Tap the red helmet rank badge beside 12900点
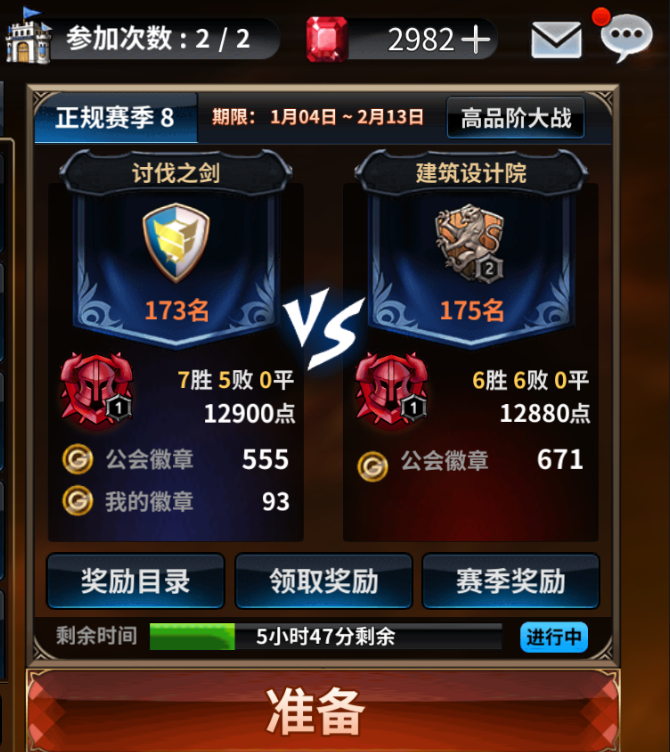This screenshot has width=670, height=752. (97, 388)
